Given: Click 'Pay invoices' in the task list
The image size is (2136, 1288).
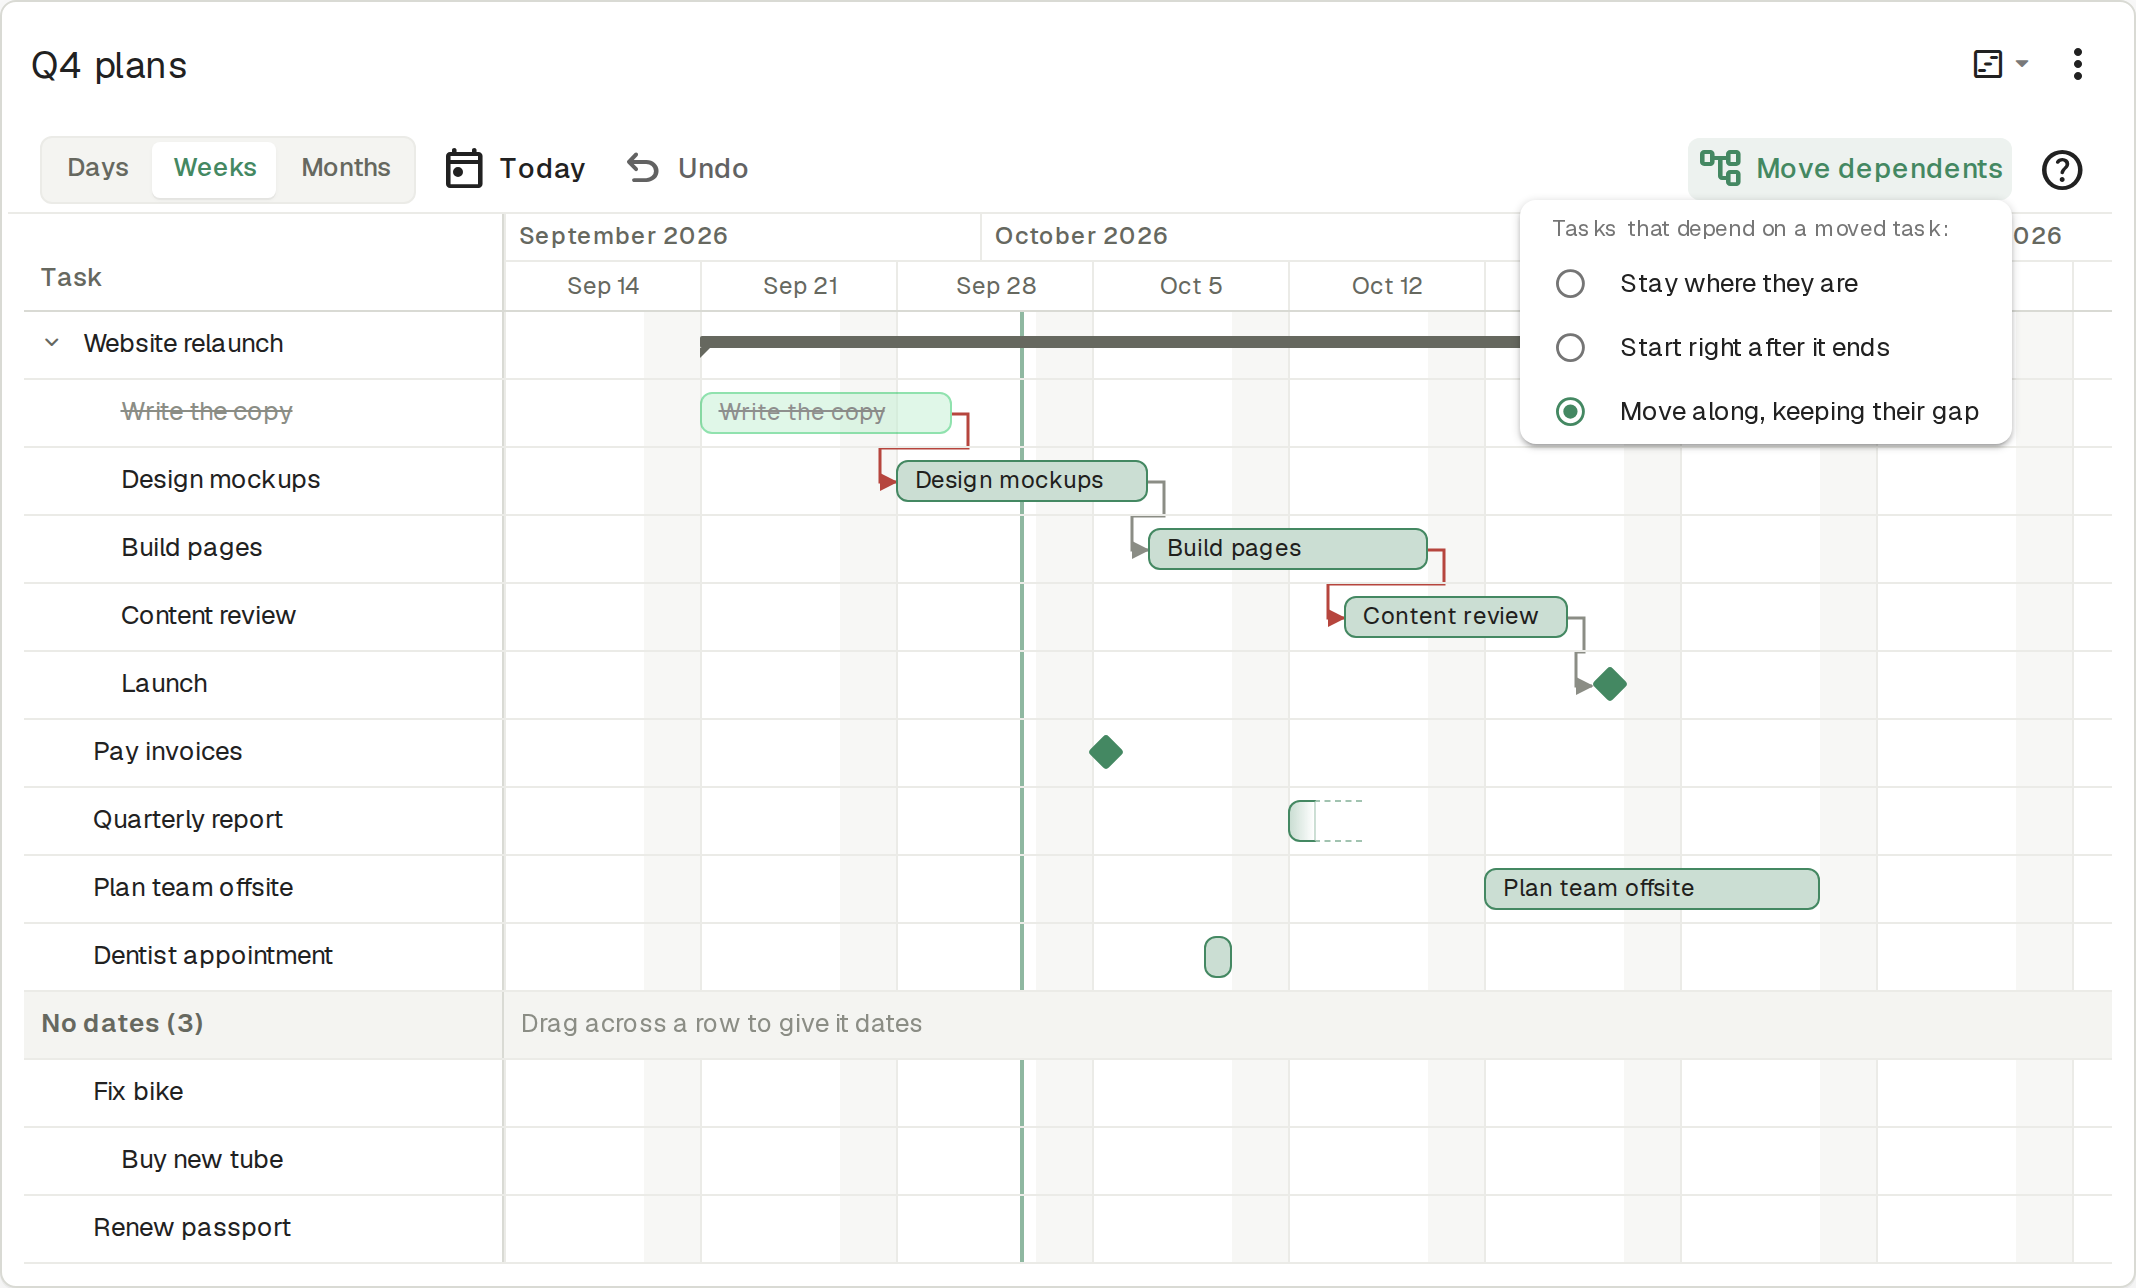Looking at the screenshot, I should tap(168, 752).
